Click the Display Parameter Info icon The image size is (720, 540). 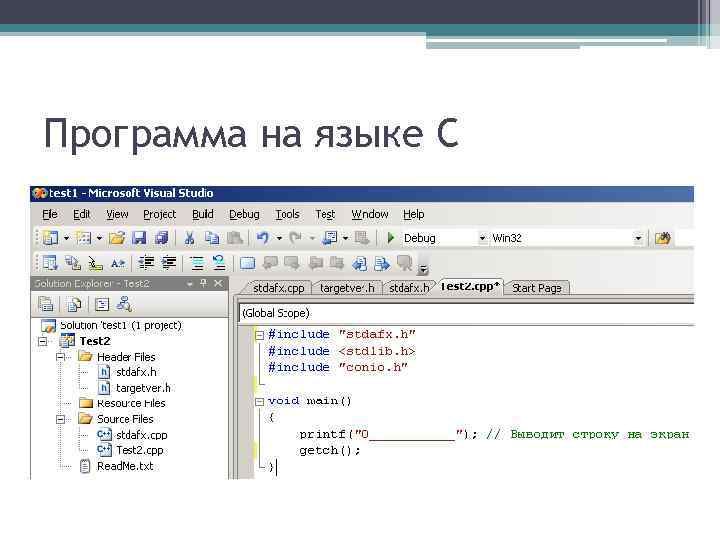[x=73, y=263]
